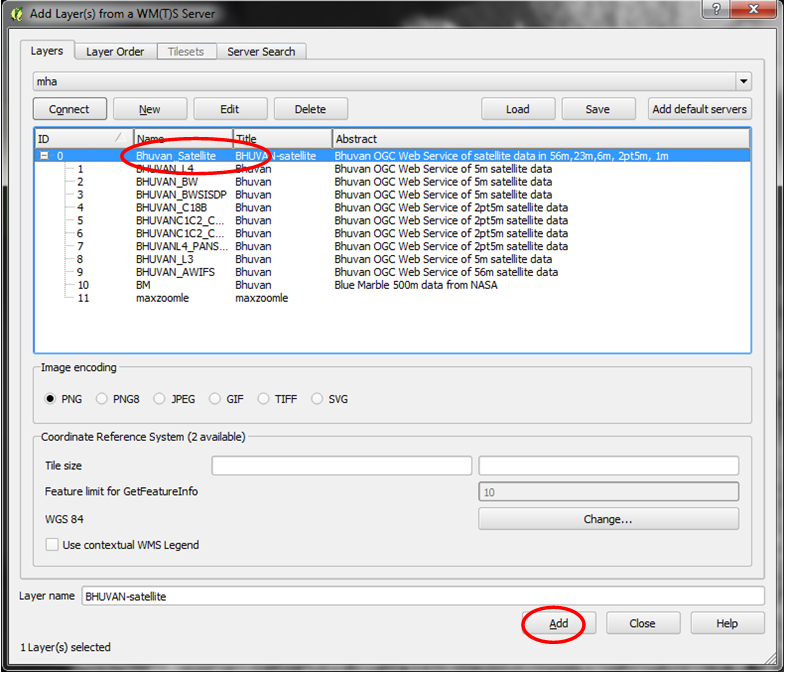Select the BHUVAN_C18B layer row
The height and width of the screenshot is (673, 786).
coord(392,207)
